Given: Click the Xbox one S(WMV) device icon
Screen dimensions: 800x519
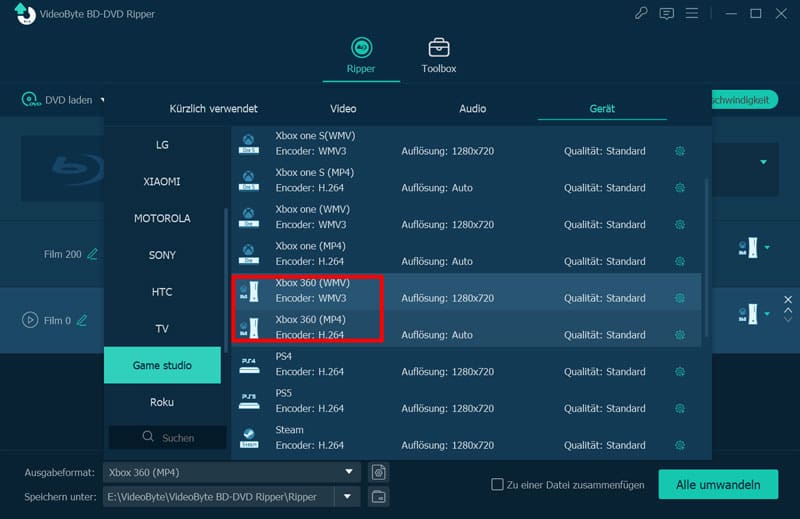Looking at the screenshot, I should click(248, 144).
